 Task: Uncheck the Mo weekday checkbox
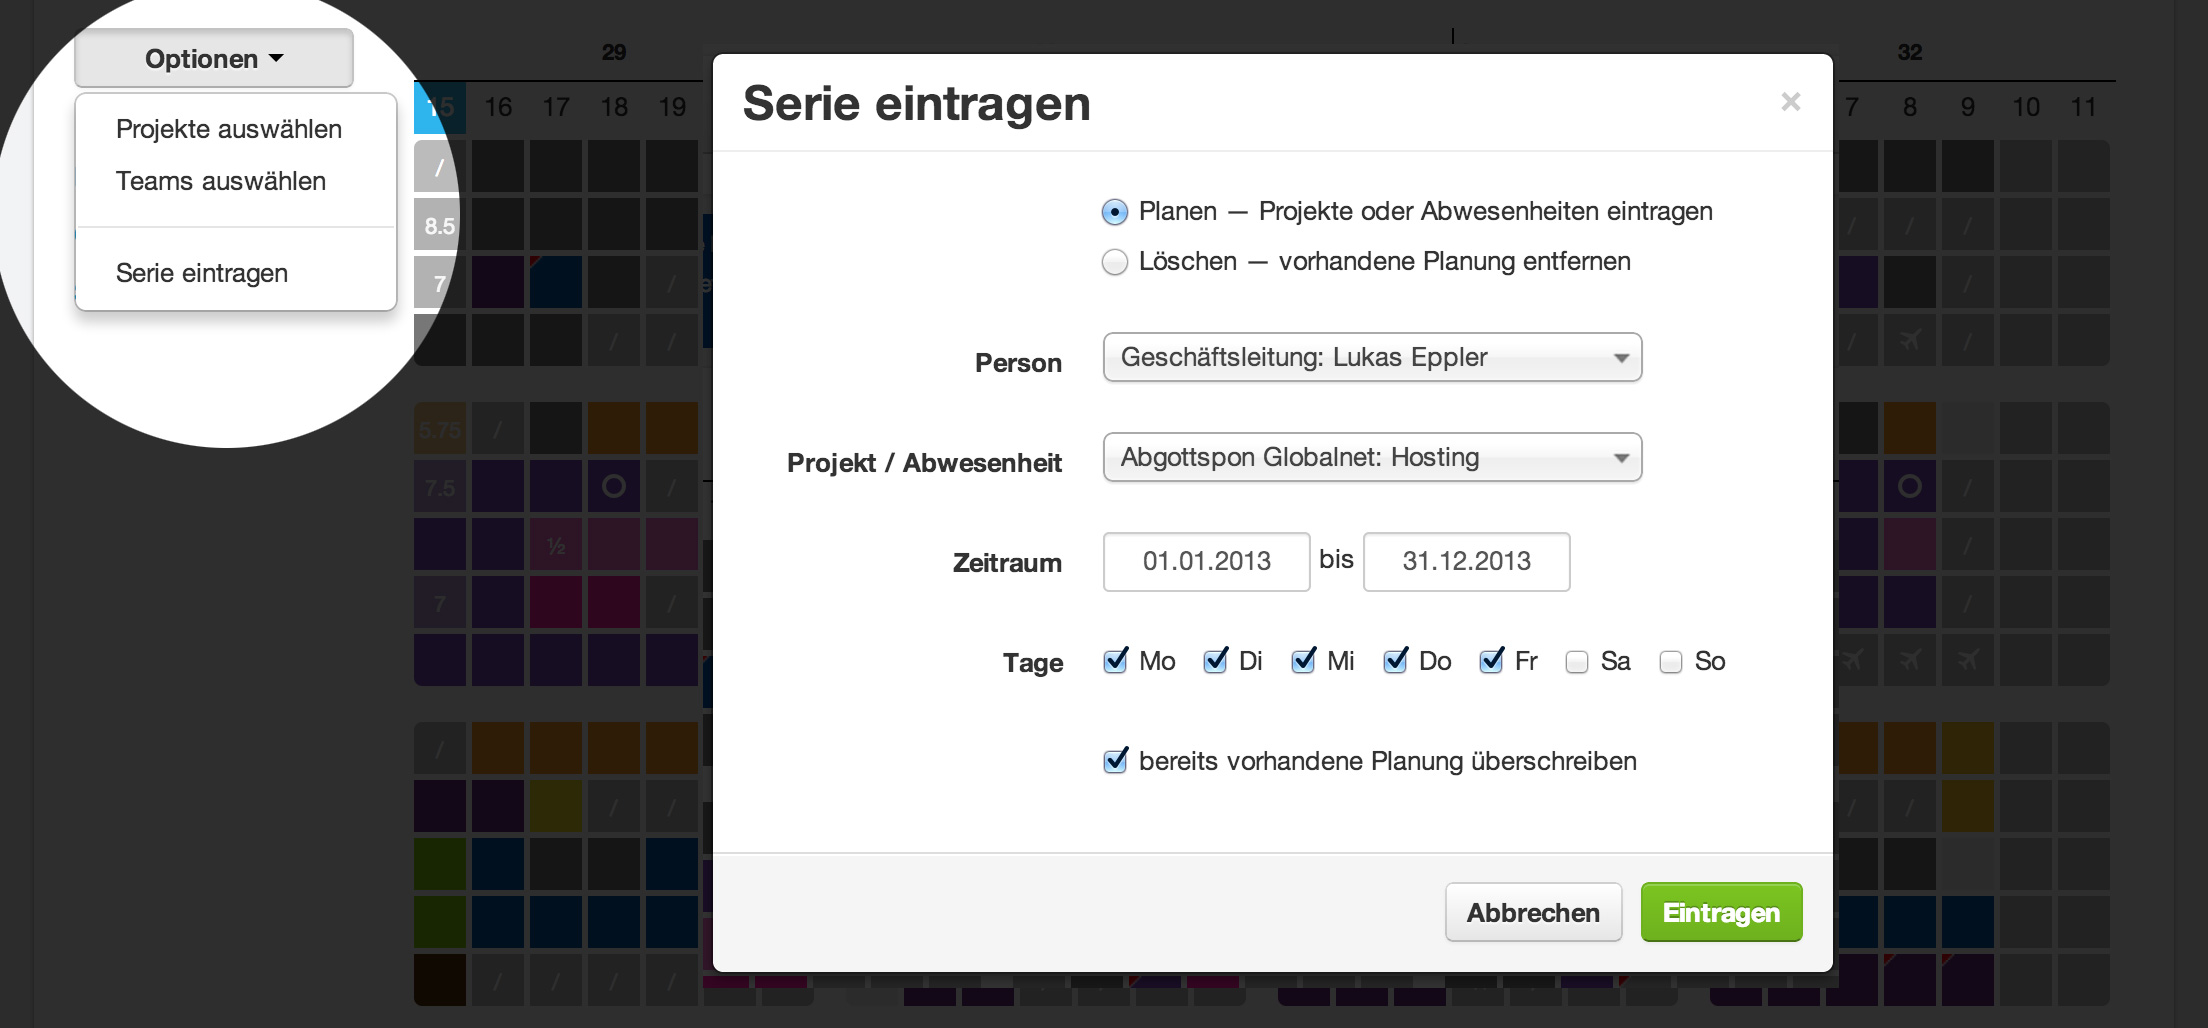click(x=1115, y=662)
